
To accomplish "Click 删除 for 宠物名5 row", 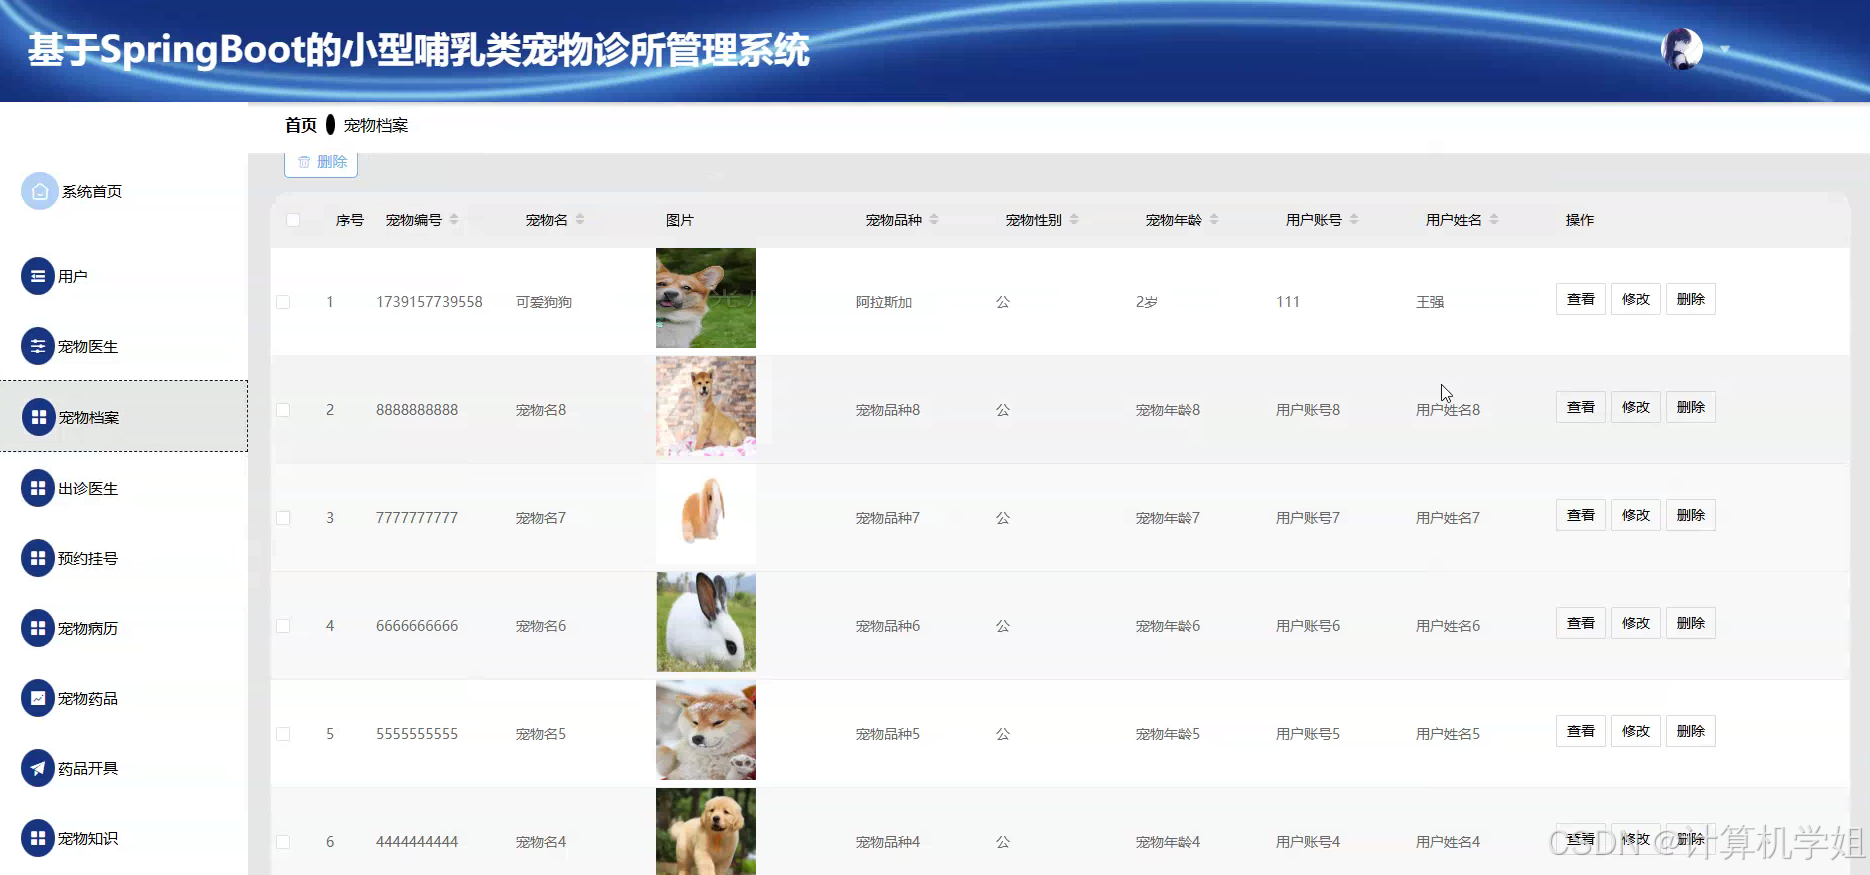I will [x=1691, y=731].
